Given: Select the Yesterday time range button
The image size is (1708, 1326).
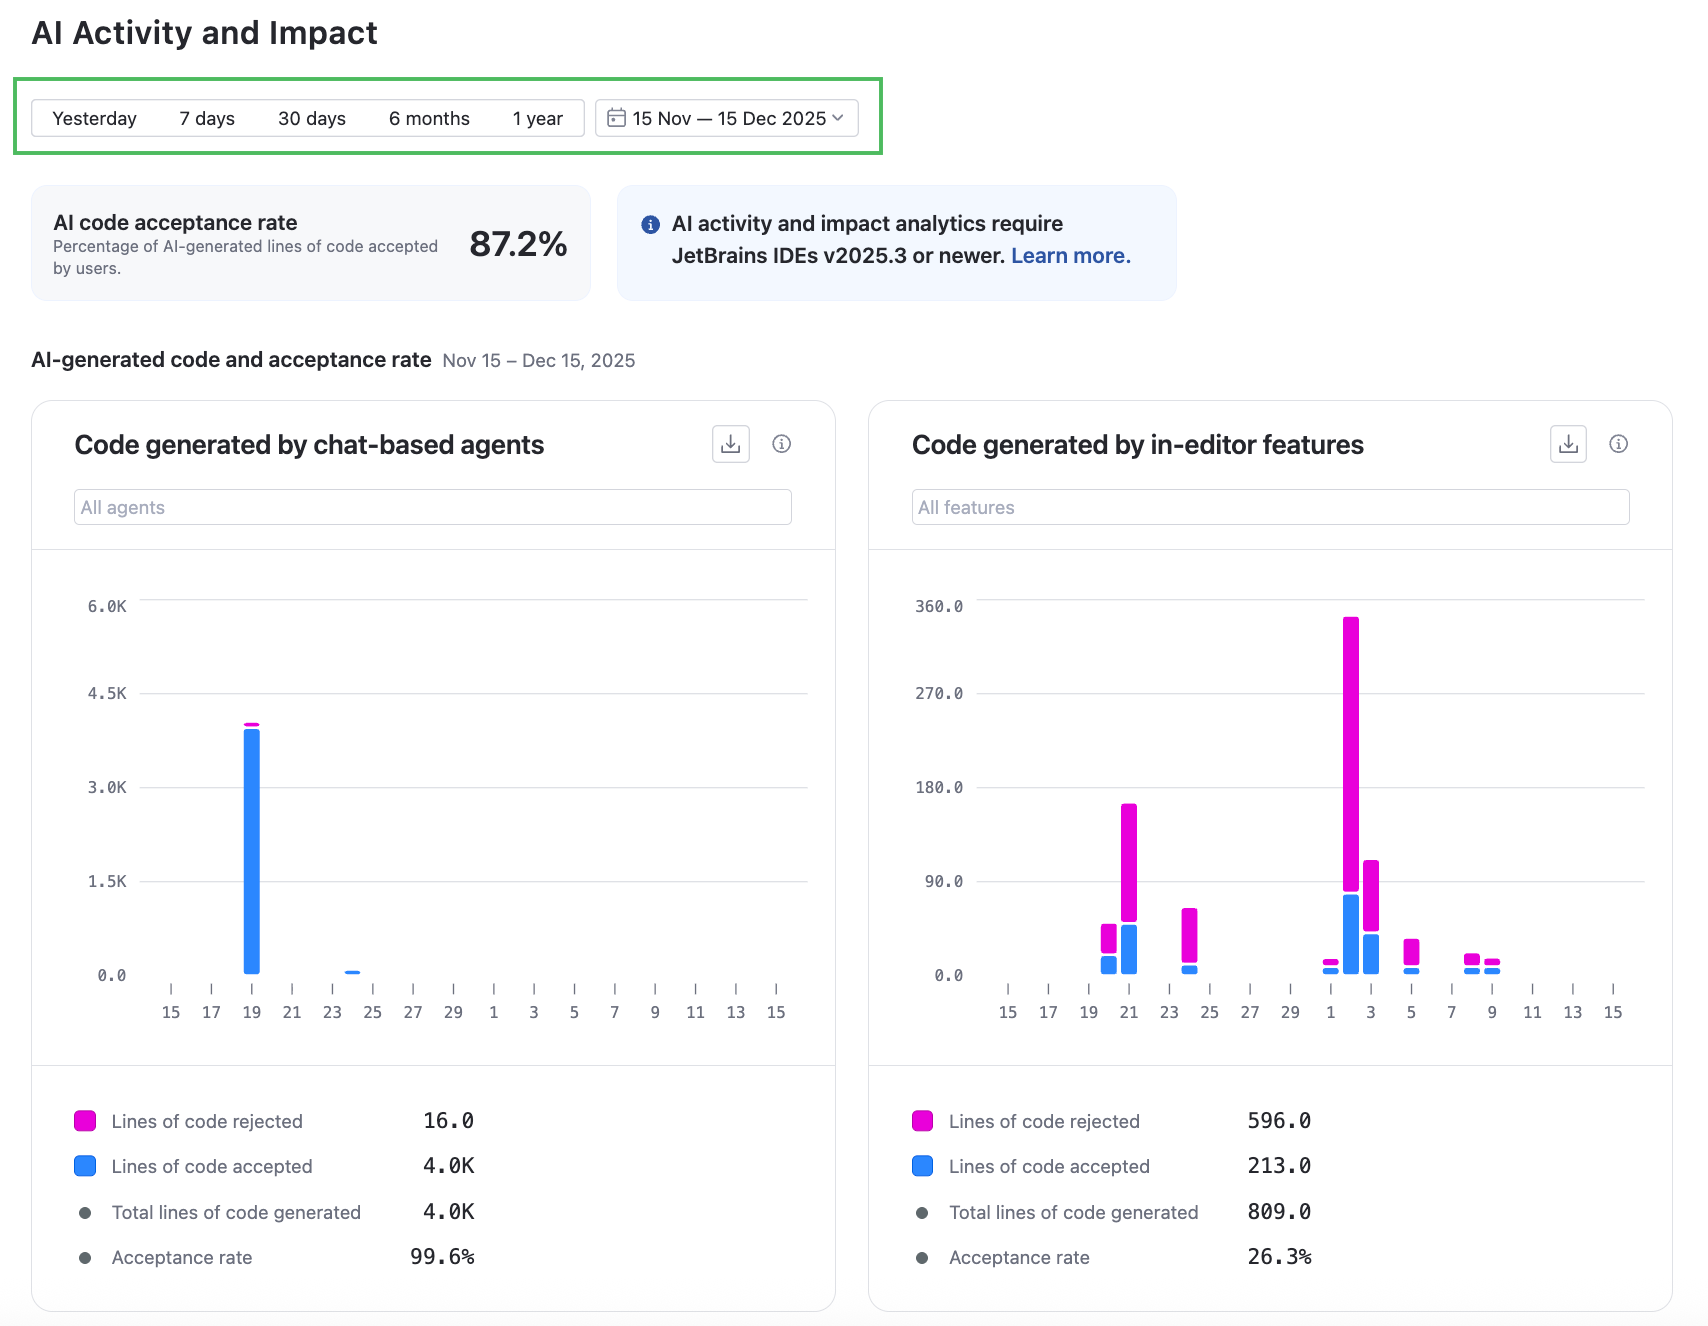Looking at the screenshot, I should (x=94, y=117).
